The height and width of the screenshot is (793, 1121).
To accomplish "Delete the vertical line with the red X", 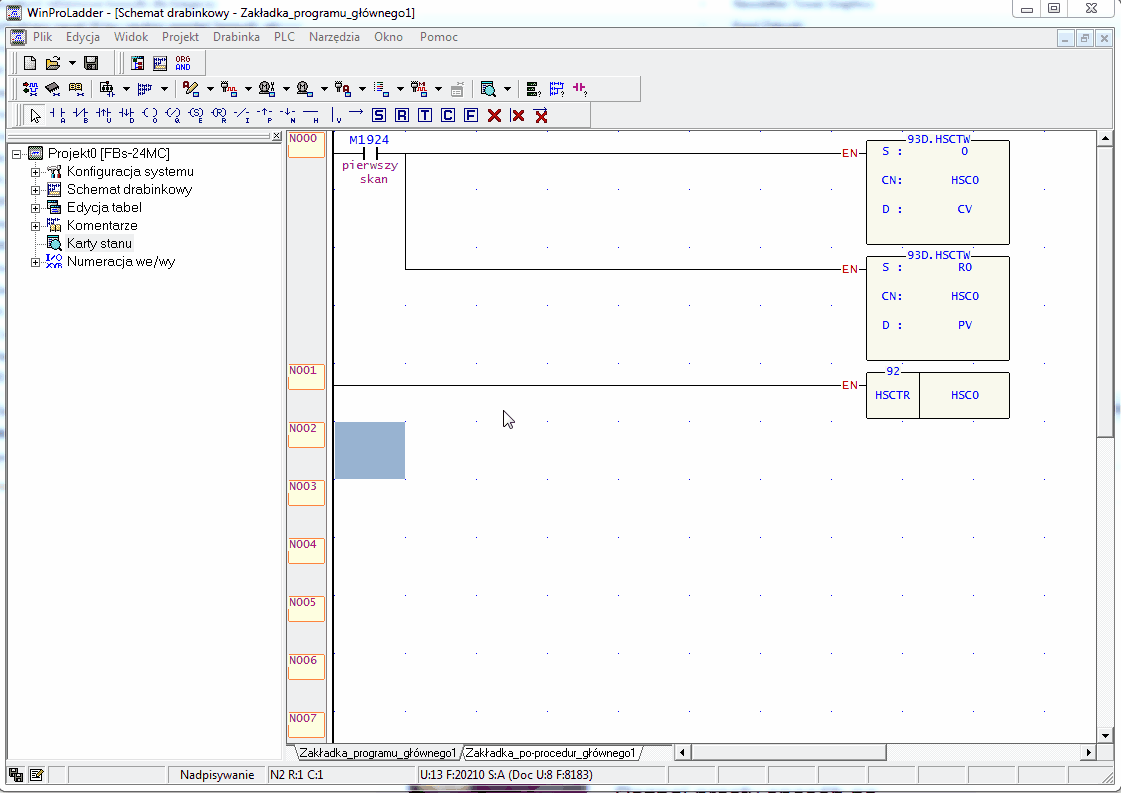I will pyautogui.click(x=518, y=115).
